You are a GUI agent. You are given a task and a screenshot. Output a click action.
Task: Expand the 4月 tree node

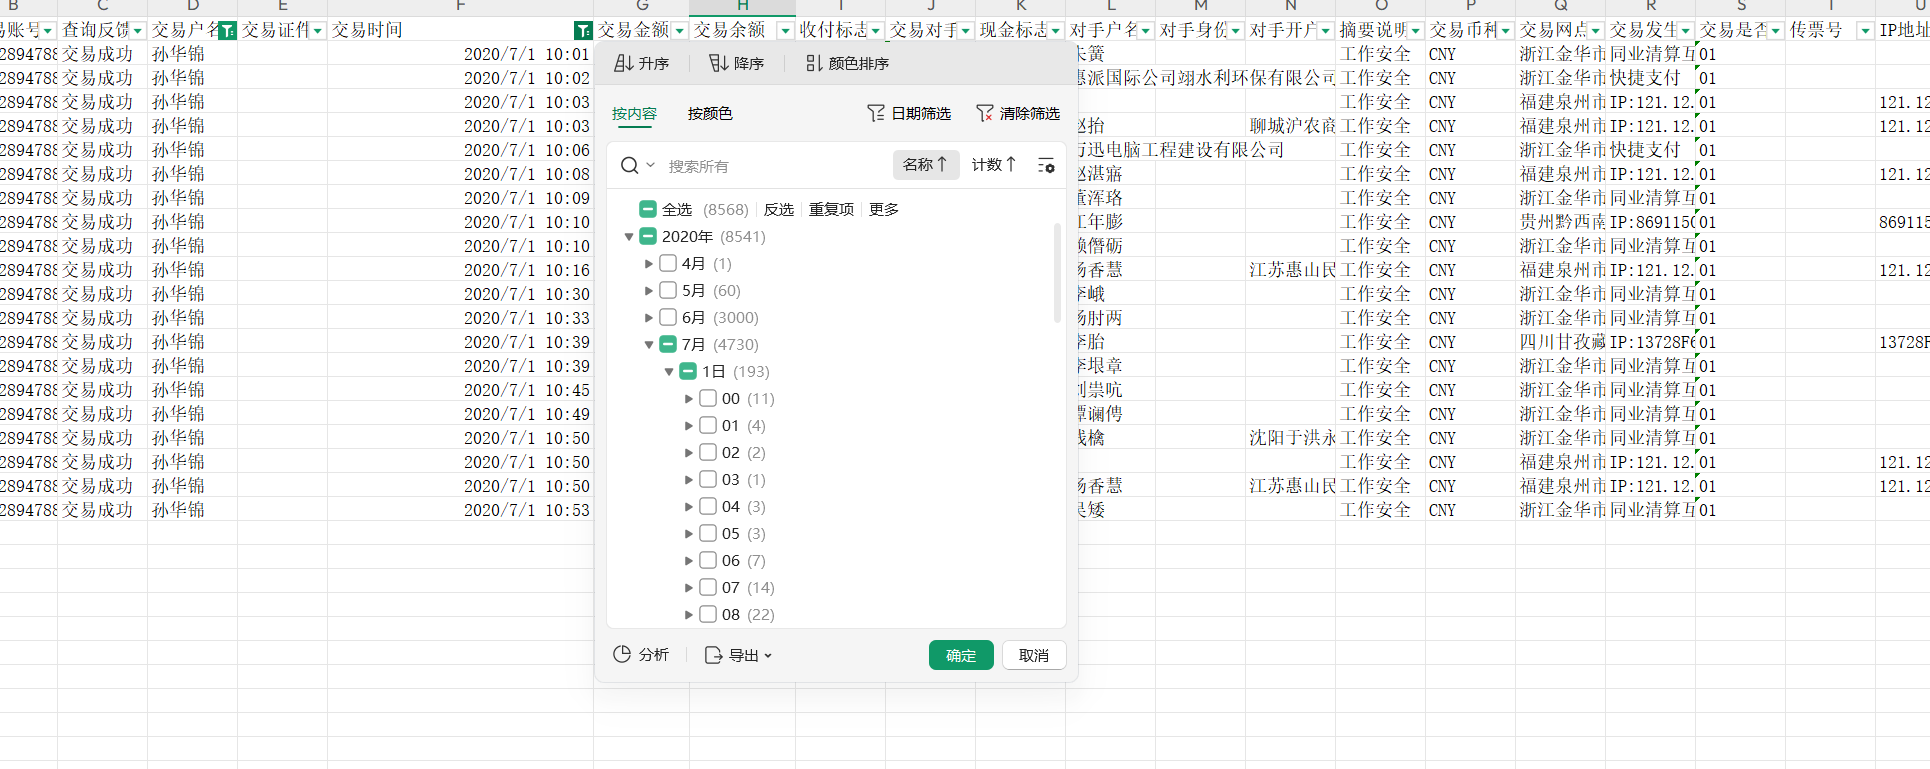[x=649, y=264]
